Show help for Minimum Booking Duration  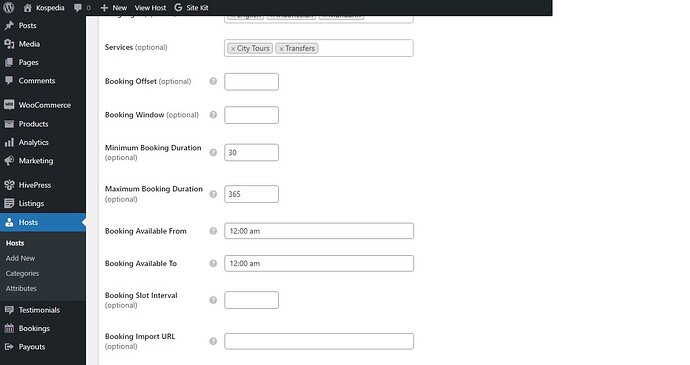213,152
